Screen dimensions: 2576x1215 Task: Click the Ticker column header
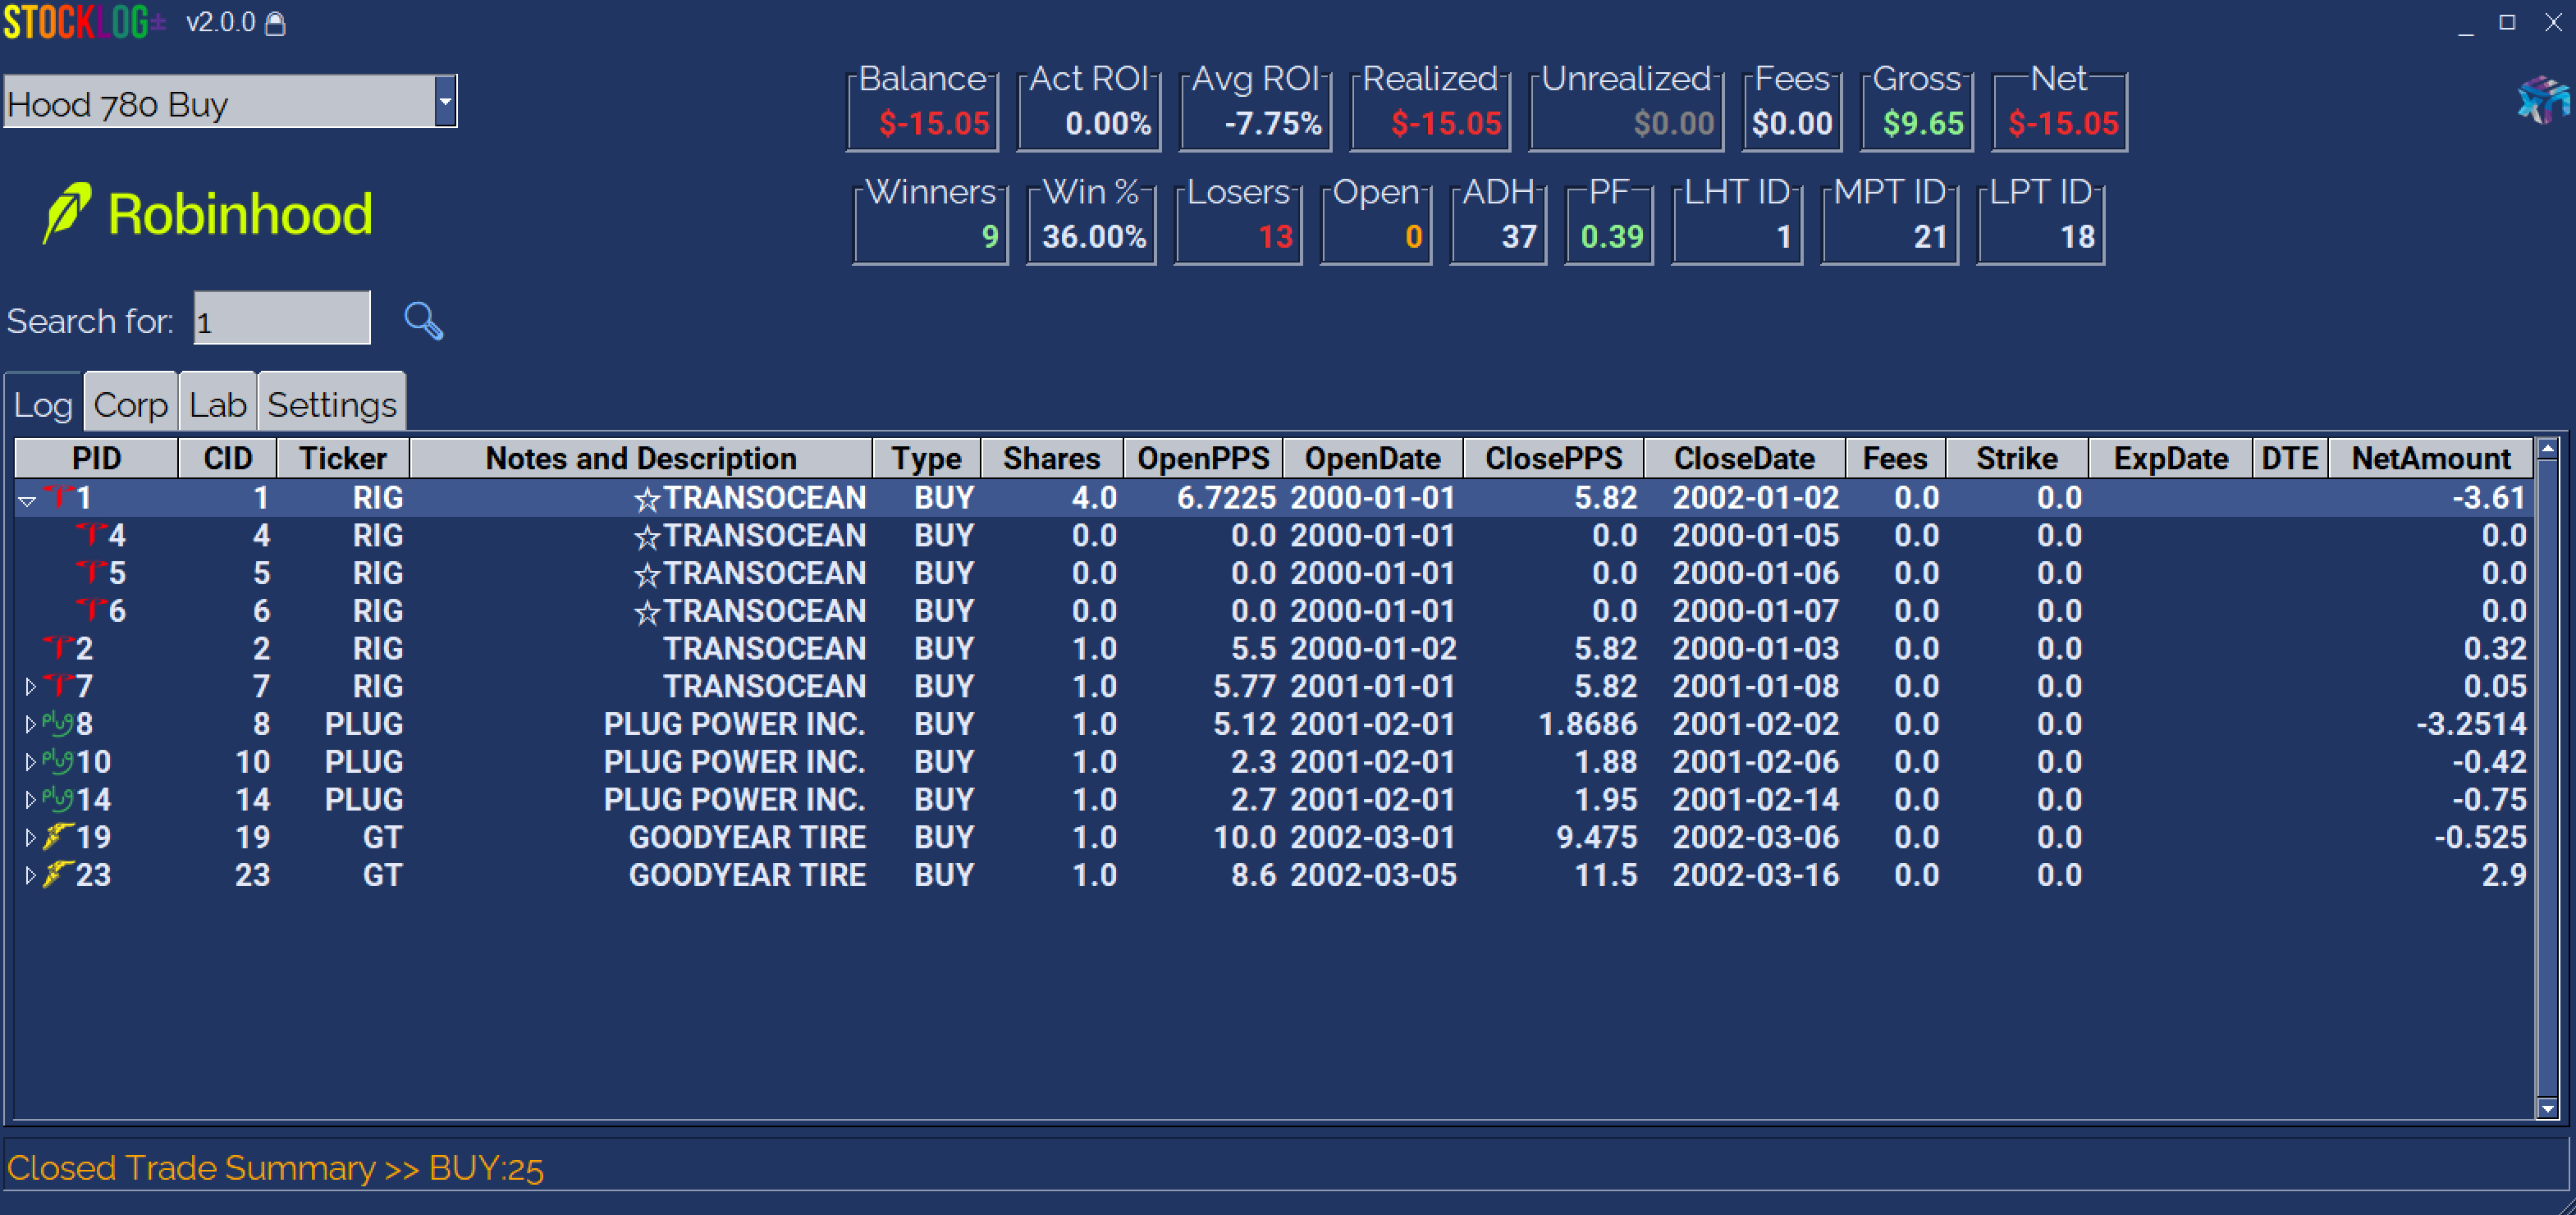pyautogui.click(x=342, y=458)
